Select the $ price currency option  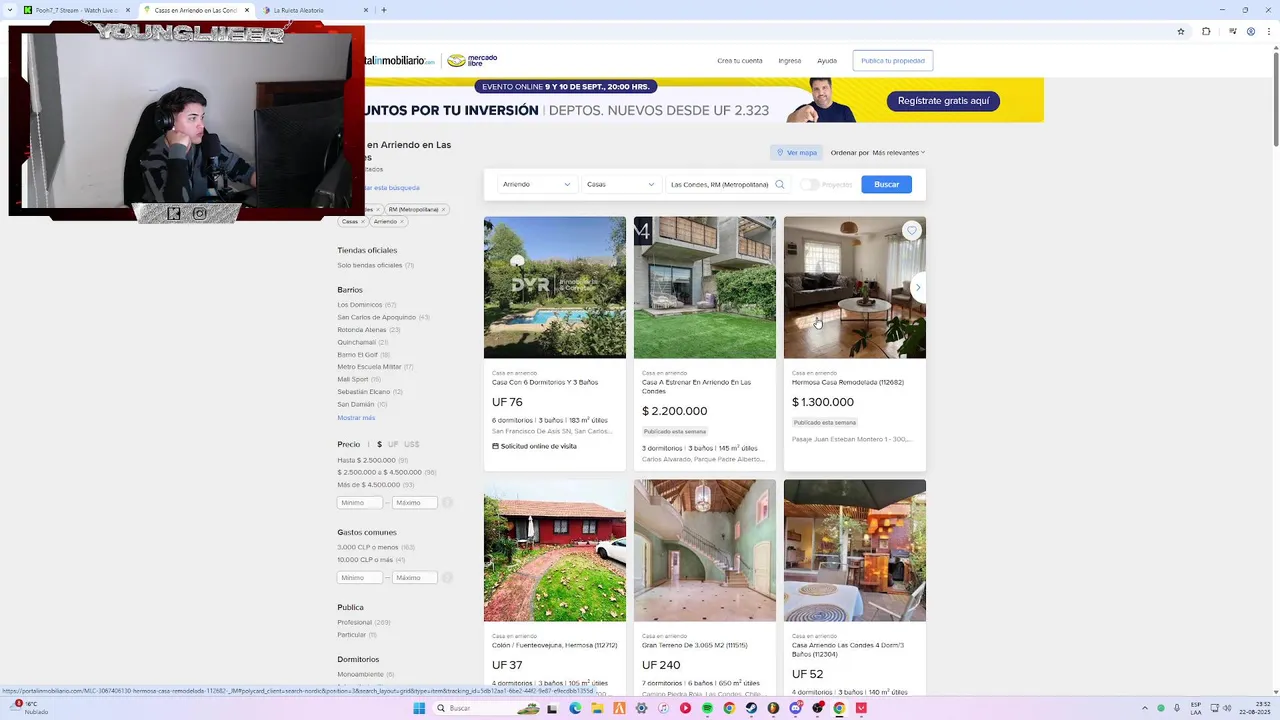pos(379,444)
